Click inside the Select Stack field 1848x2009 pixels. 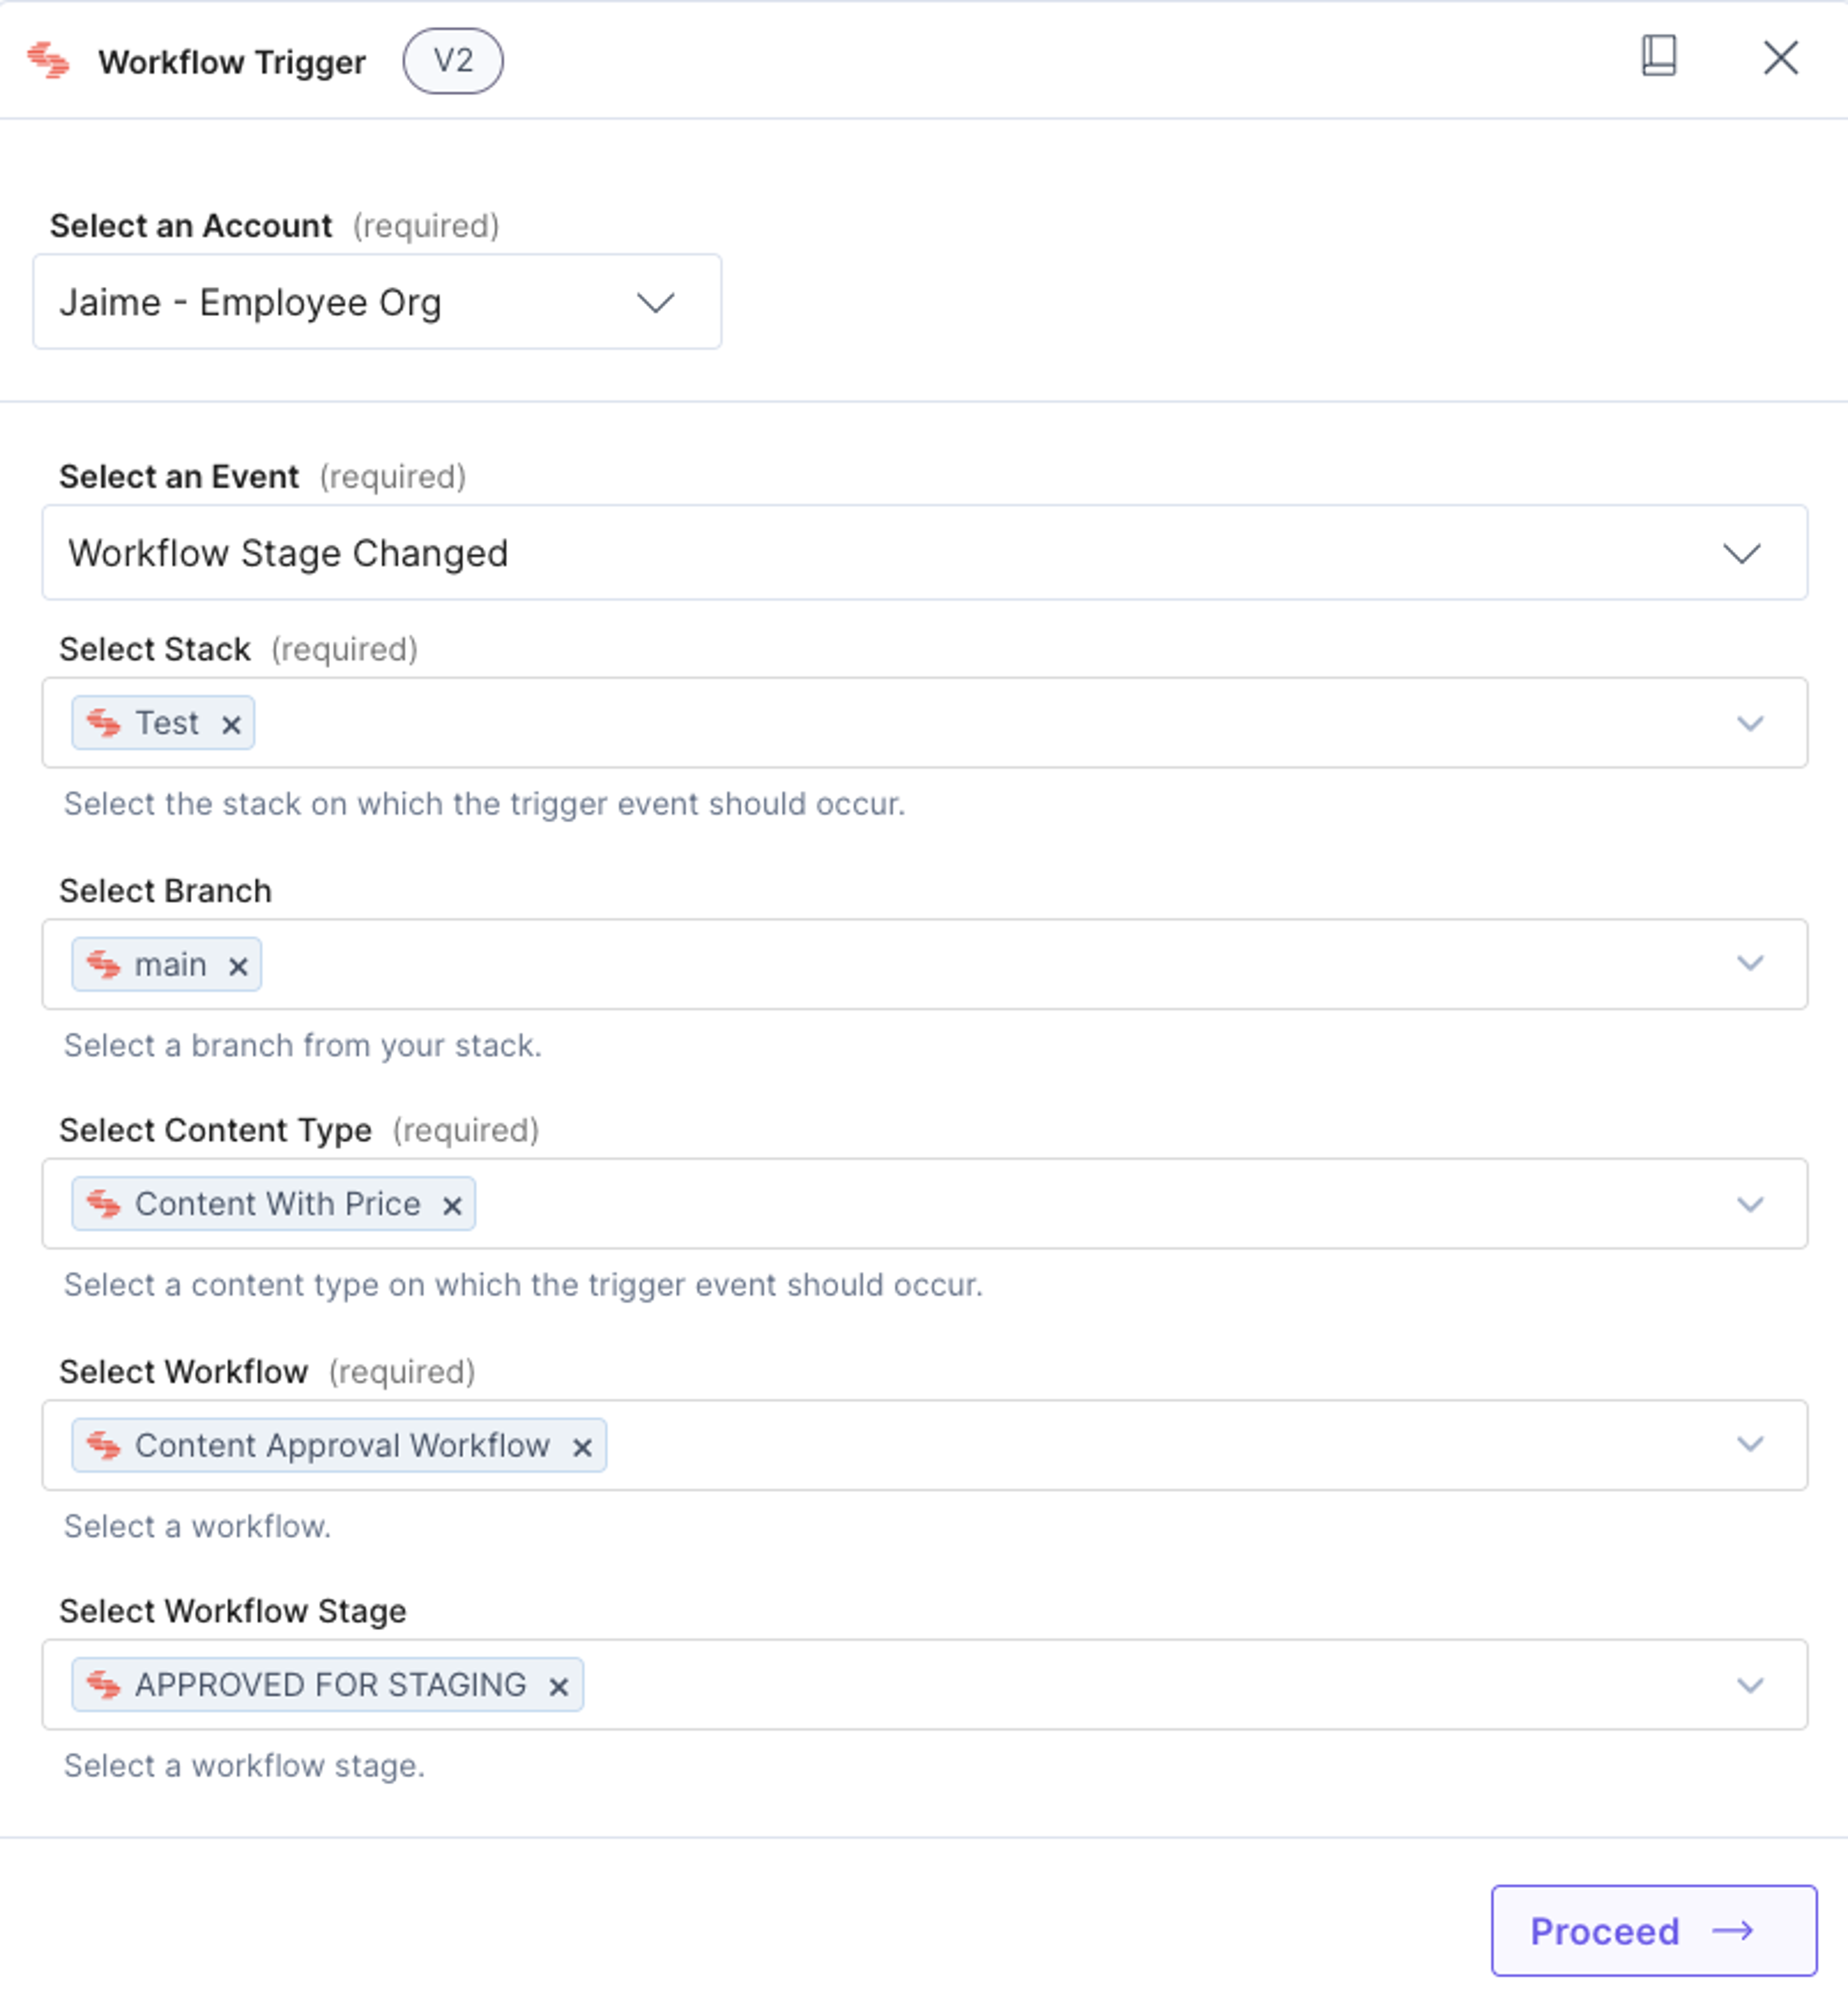tap(924, 723)
